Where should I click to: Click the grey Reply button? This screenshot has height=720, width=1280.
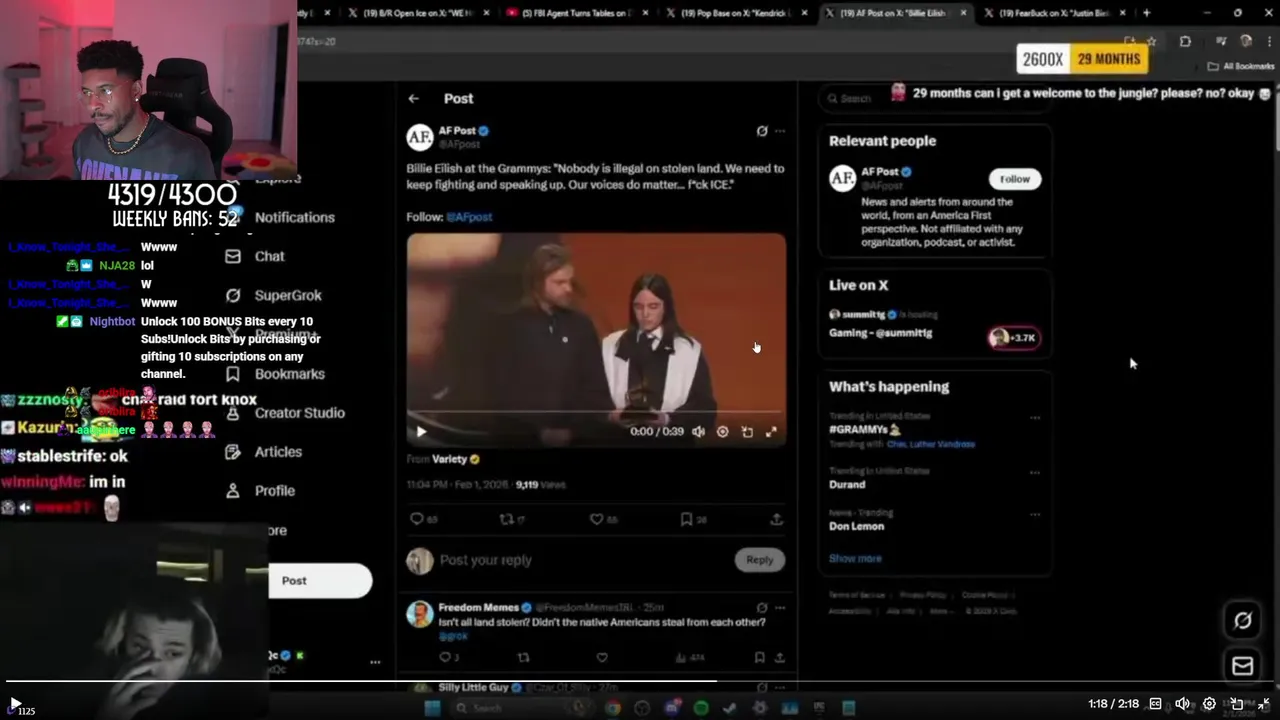tap(759, 560)
